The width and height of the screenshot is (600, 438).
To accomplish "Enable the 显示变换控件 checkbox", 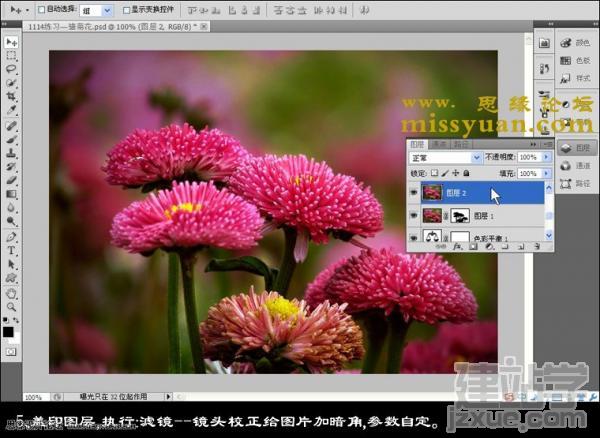I will coord(127,10).
